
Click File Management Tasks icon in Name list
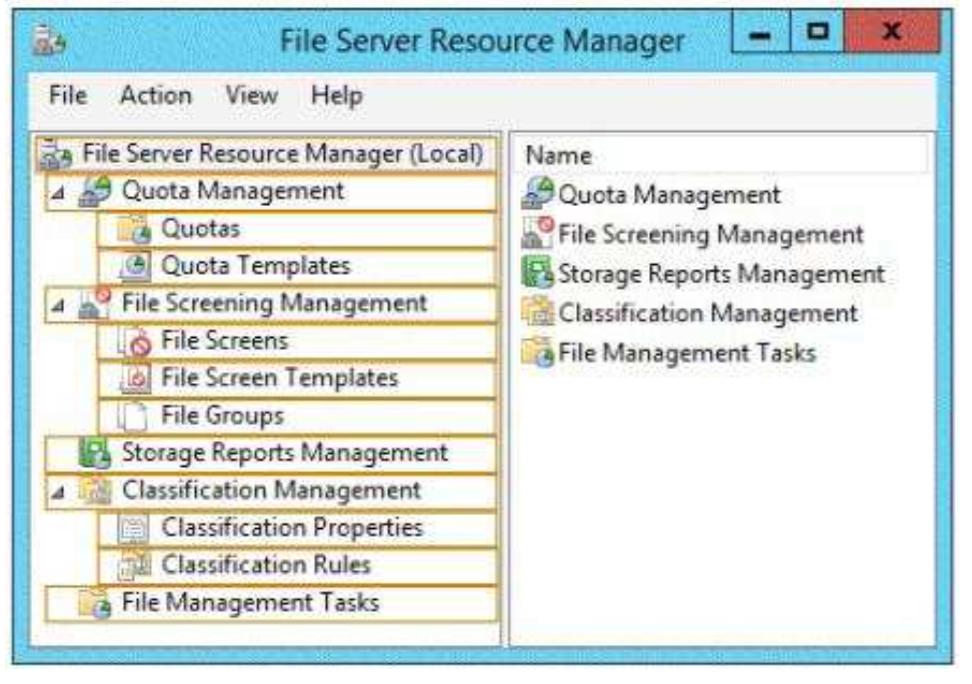coord(537,352)
